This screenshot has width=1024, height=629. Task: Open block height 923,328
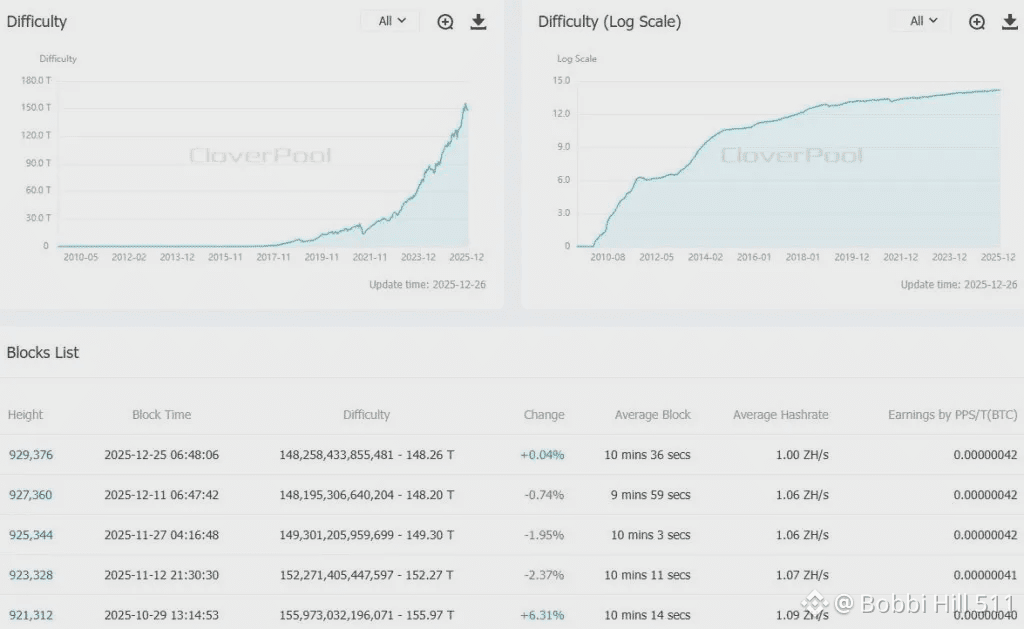pyautogui.click(x=31, y=575)
